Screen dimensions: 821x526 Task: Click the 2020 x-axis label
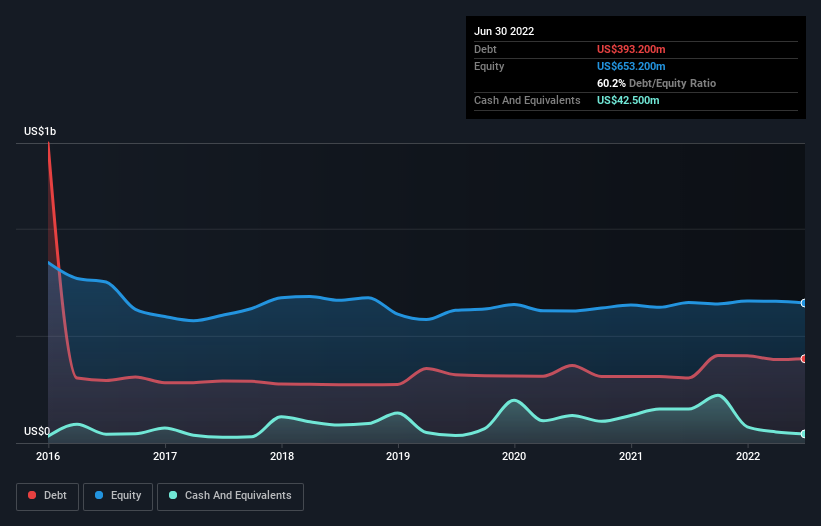coord(514,456)
